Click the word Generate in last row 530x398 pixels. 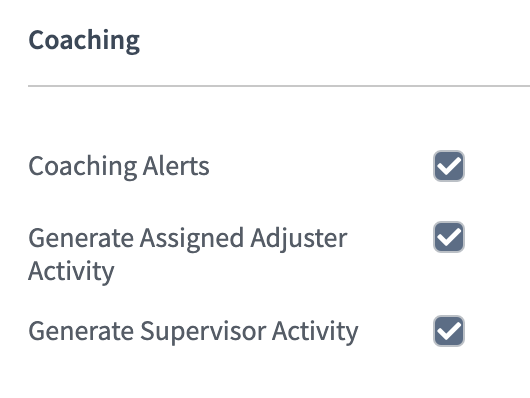click(81, 331)
